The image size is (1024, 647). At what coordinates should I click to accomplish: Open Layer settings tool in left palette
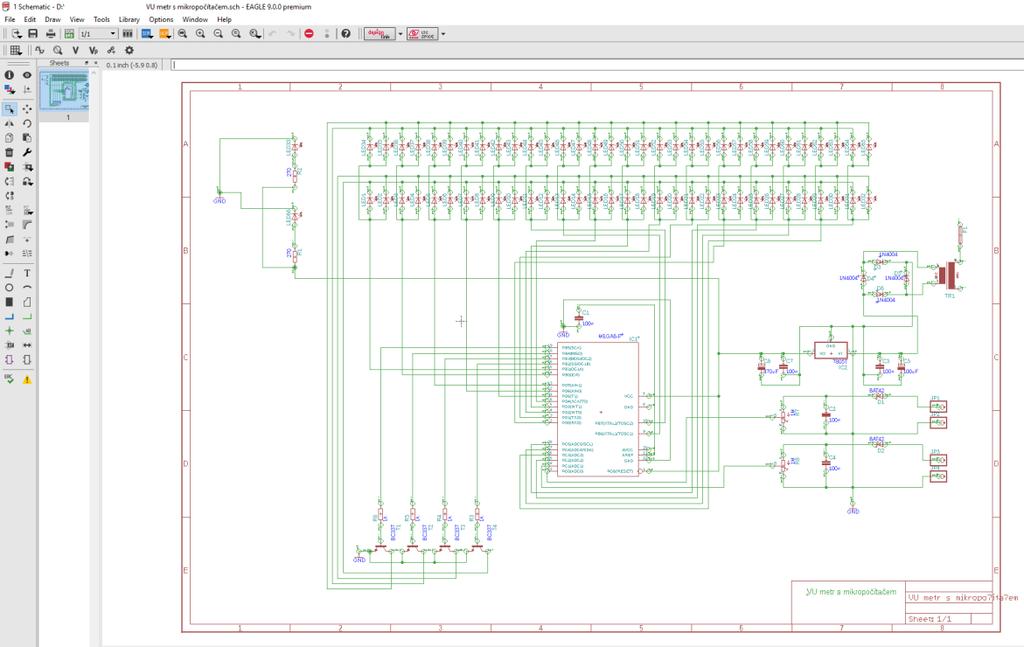(9, 89)
